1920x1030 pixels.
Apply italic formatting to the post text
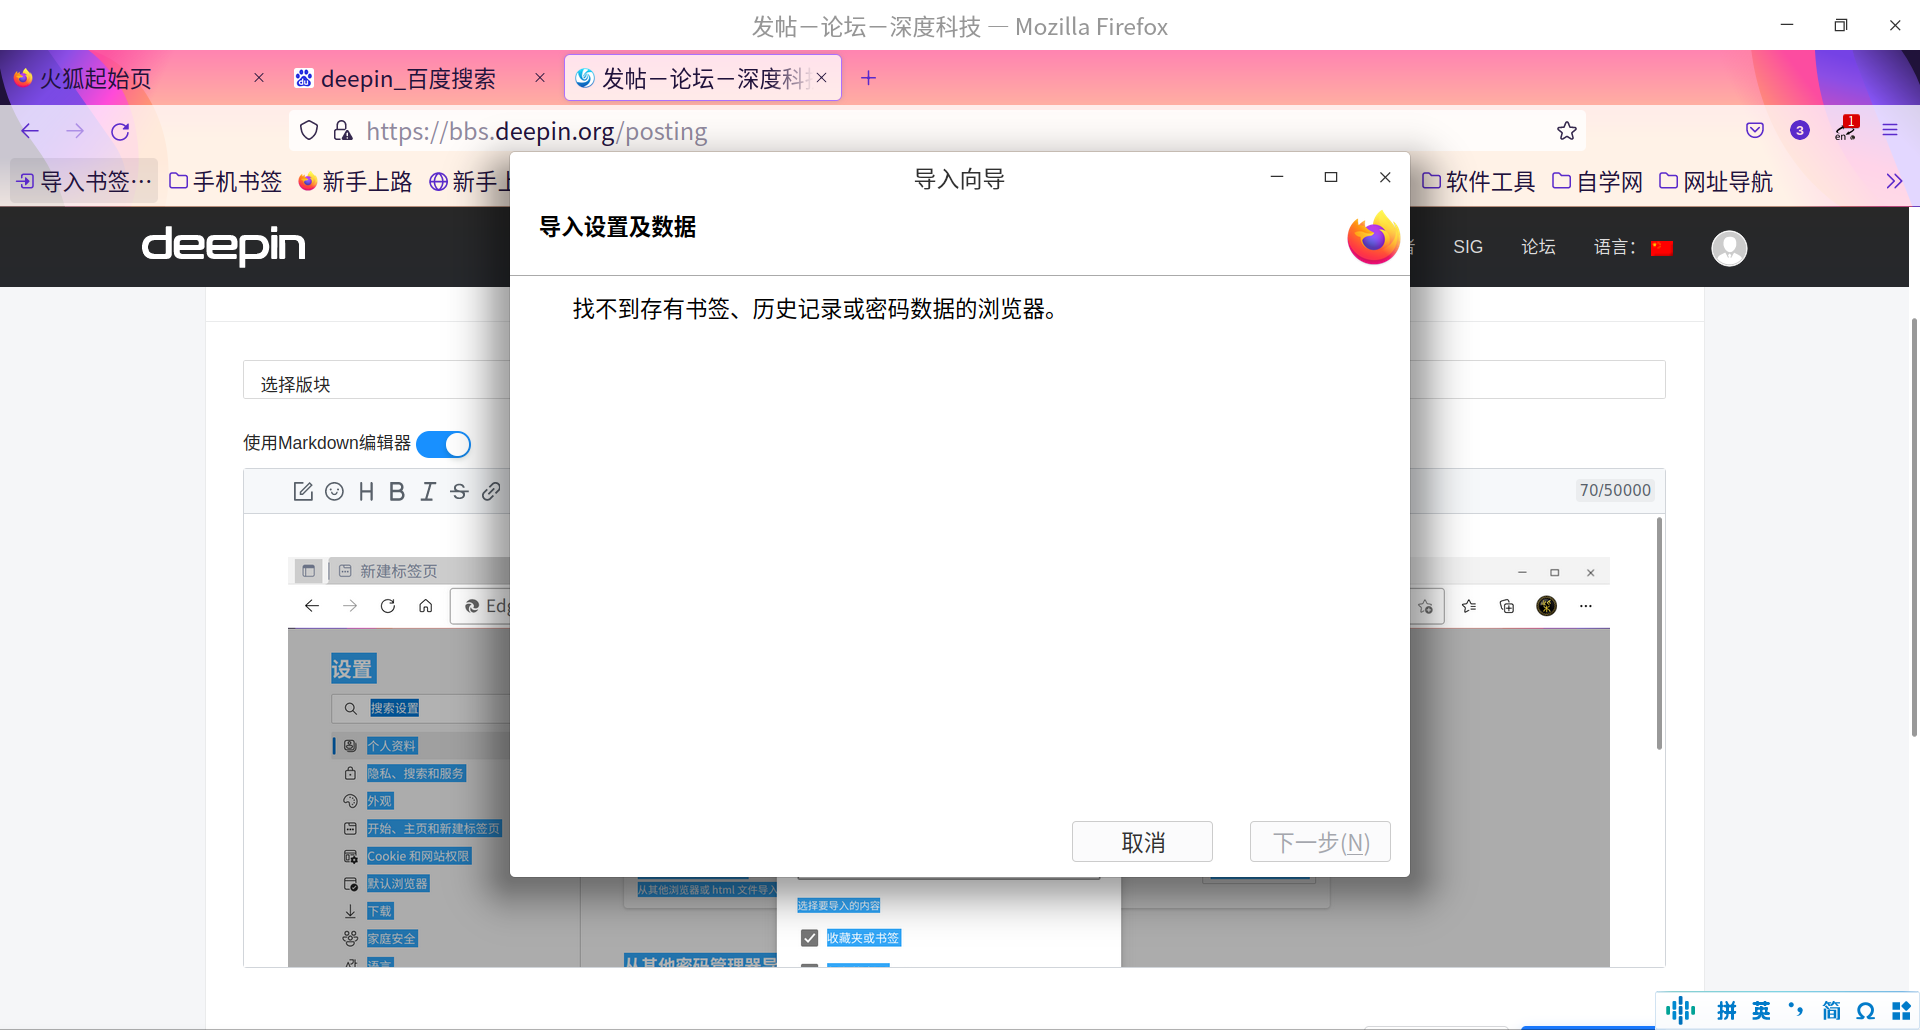[427, 491]
